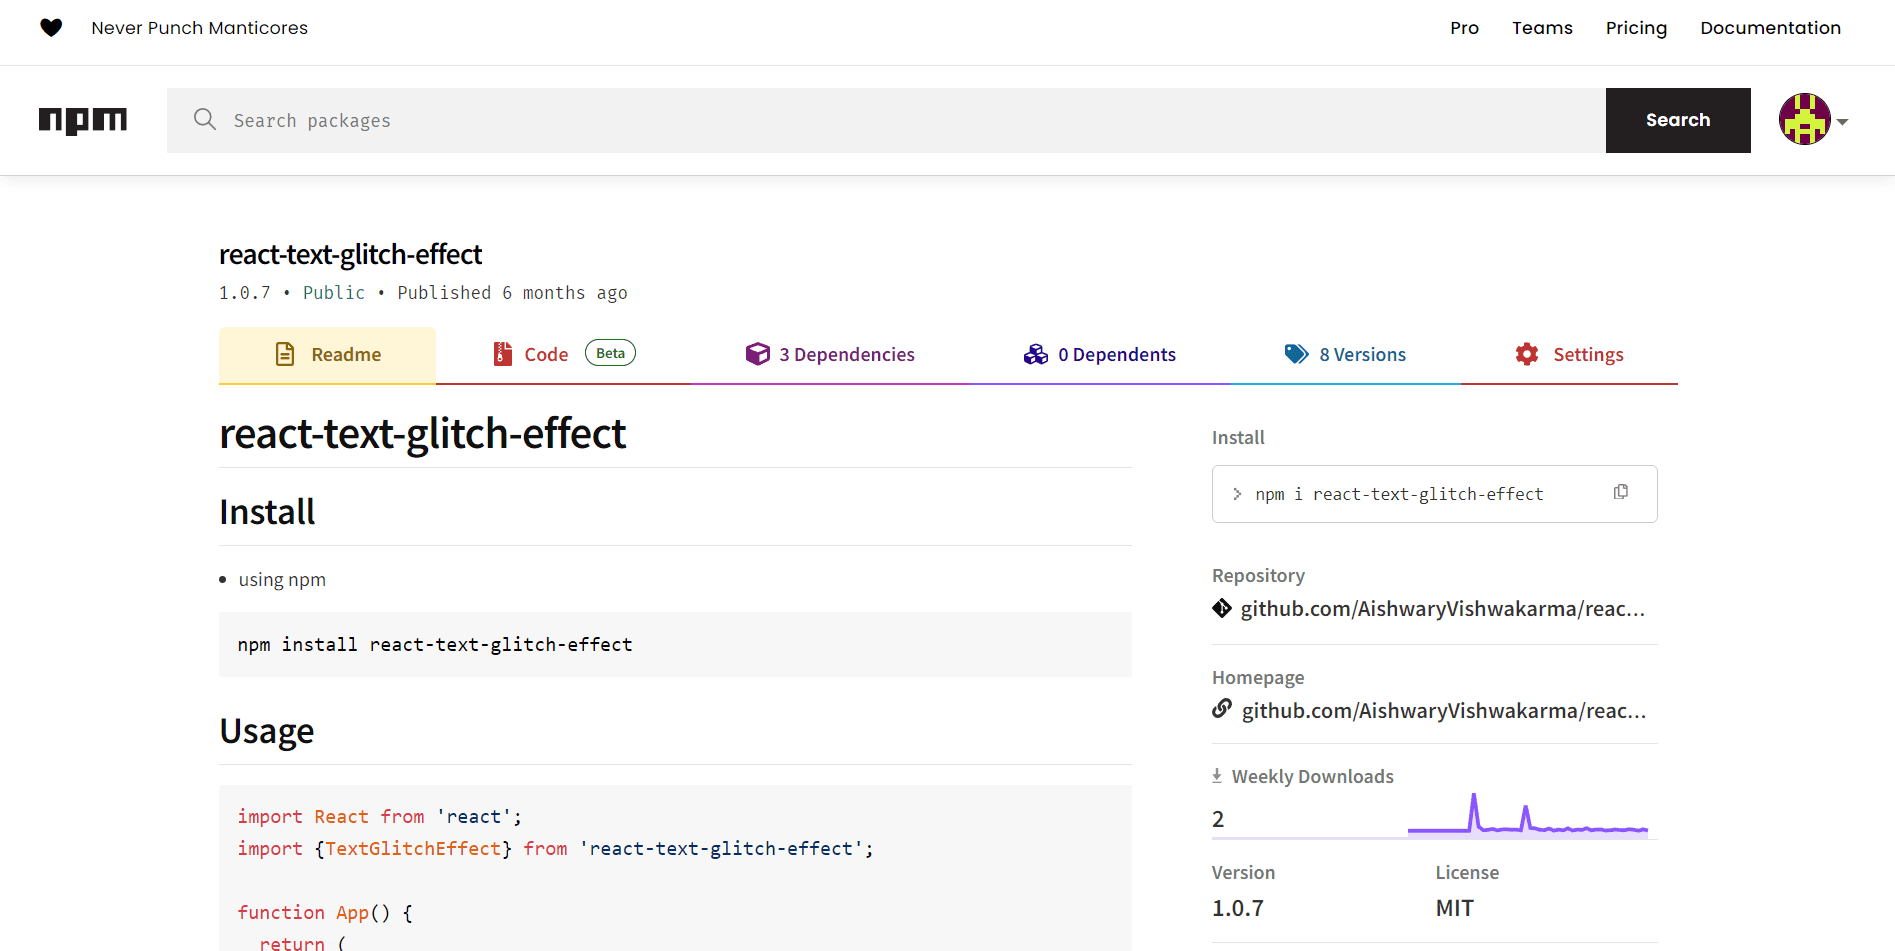Click the weekly downloads sparkline chart

pos(1527,816)
